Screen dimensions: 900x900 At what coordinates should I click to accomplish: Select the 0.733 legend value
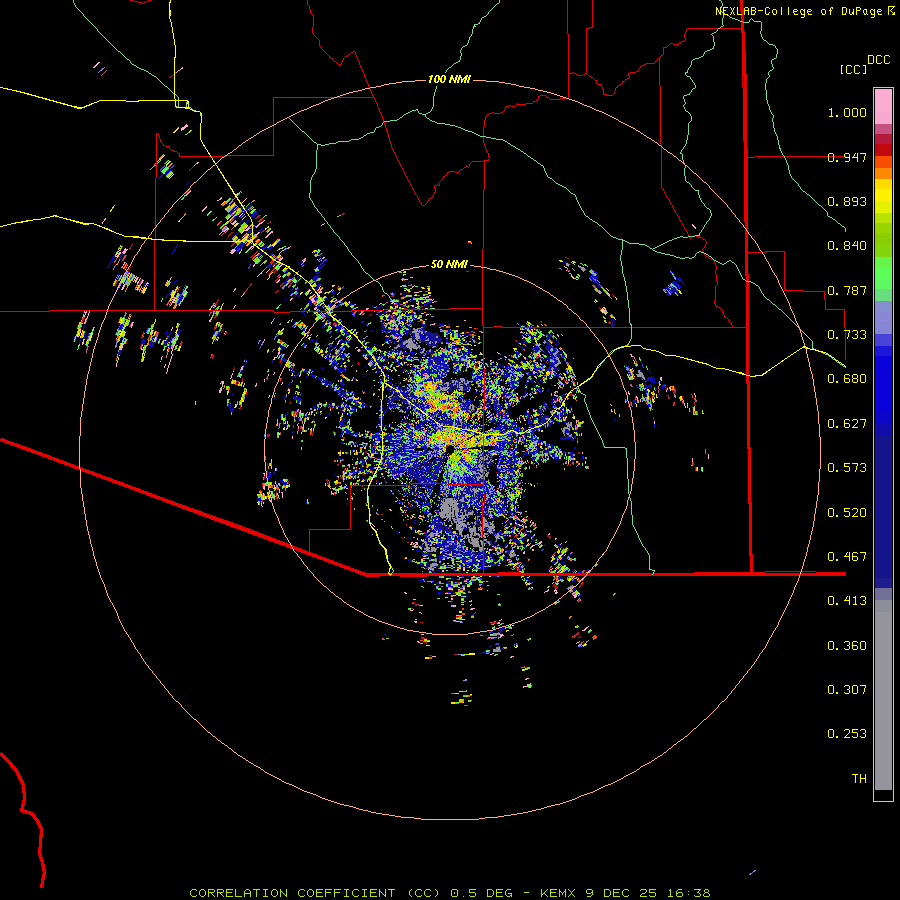point(847,335)
